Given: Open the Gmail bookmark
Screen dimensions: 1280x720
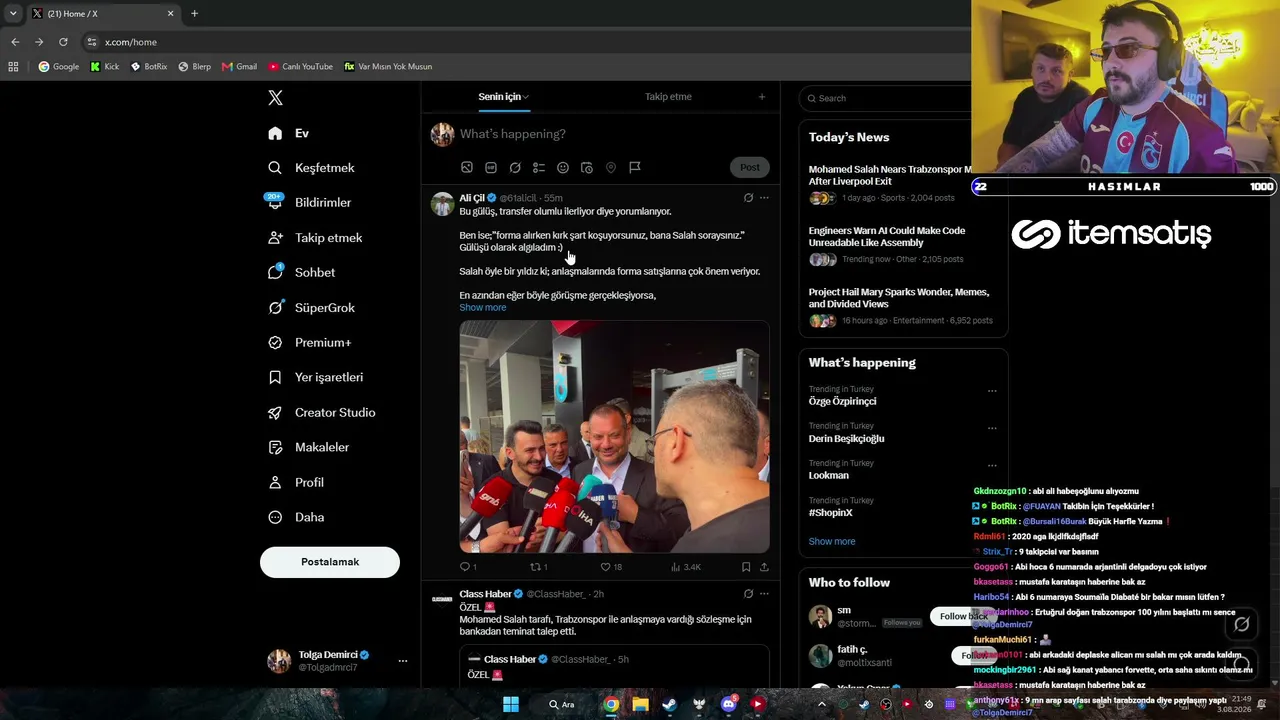Looking at the screenshot, I should coord(239,67).
